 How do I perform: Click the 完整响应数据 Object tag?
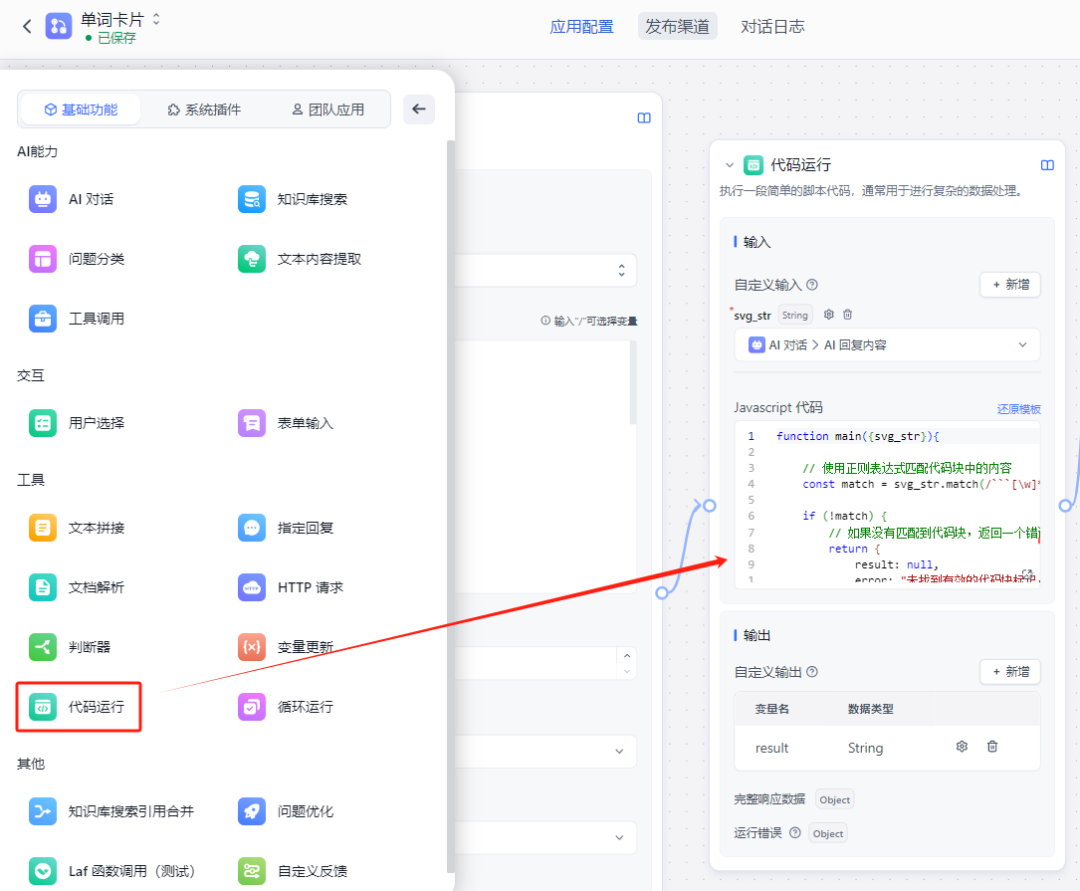(x=834, y=799)
